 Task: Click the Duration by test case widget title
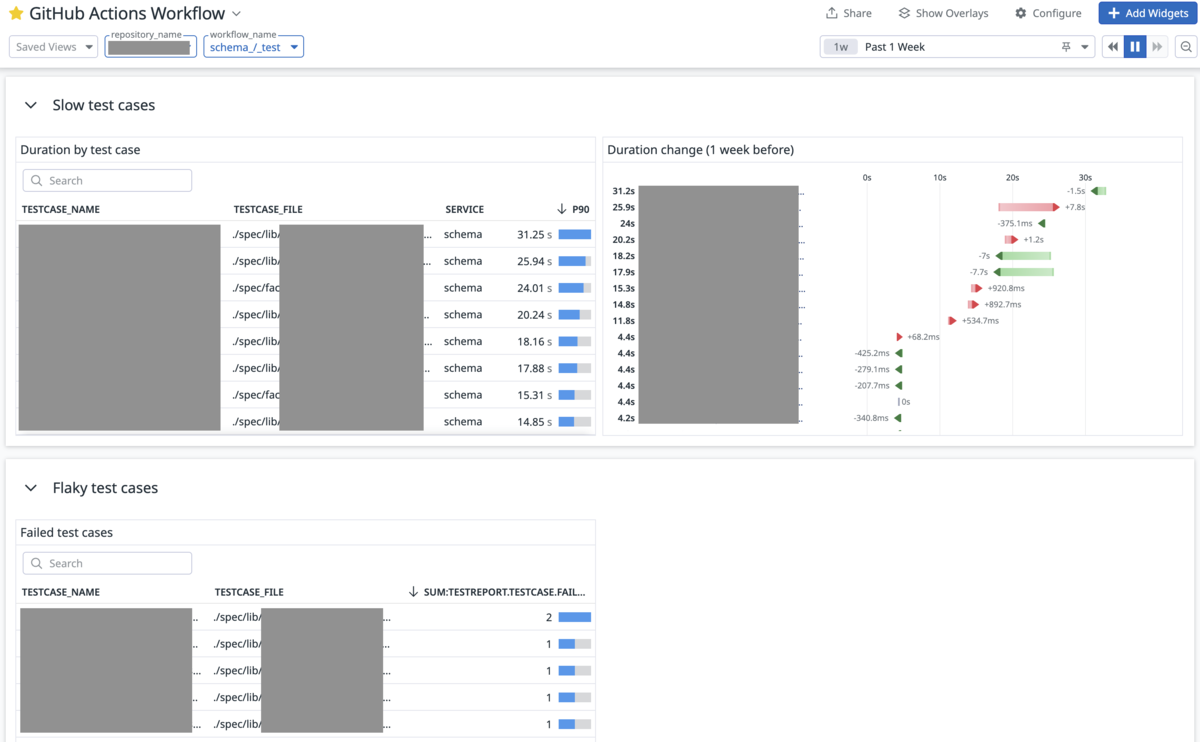80,150
